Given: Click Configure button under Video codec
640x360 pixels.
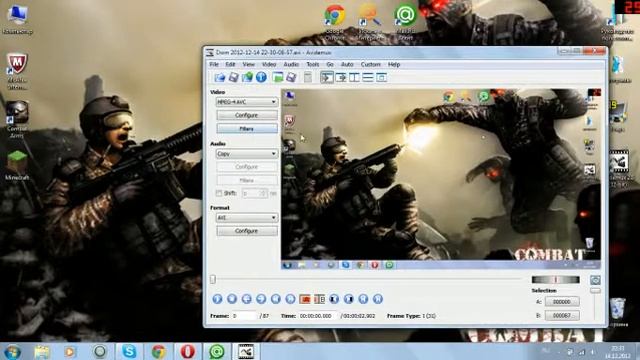Looking at the screenshot, I should pyautogui.click(x=247, y=115).
